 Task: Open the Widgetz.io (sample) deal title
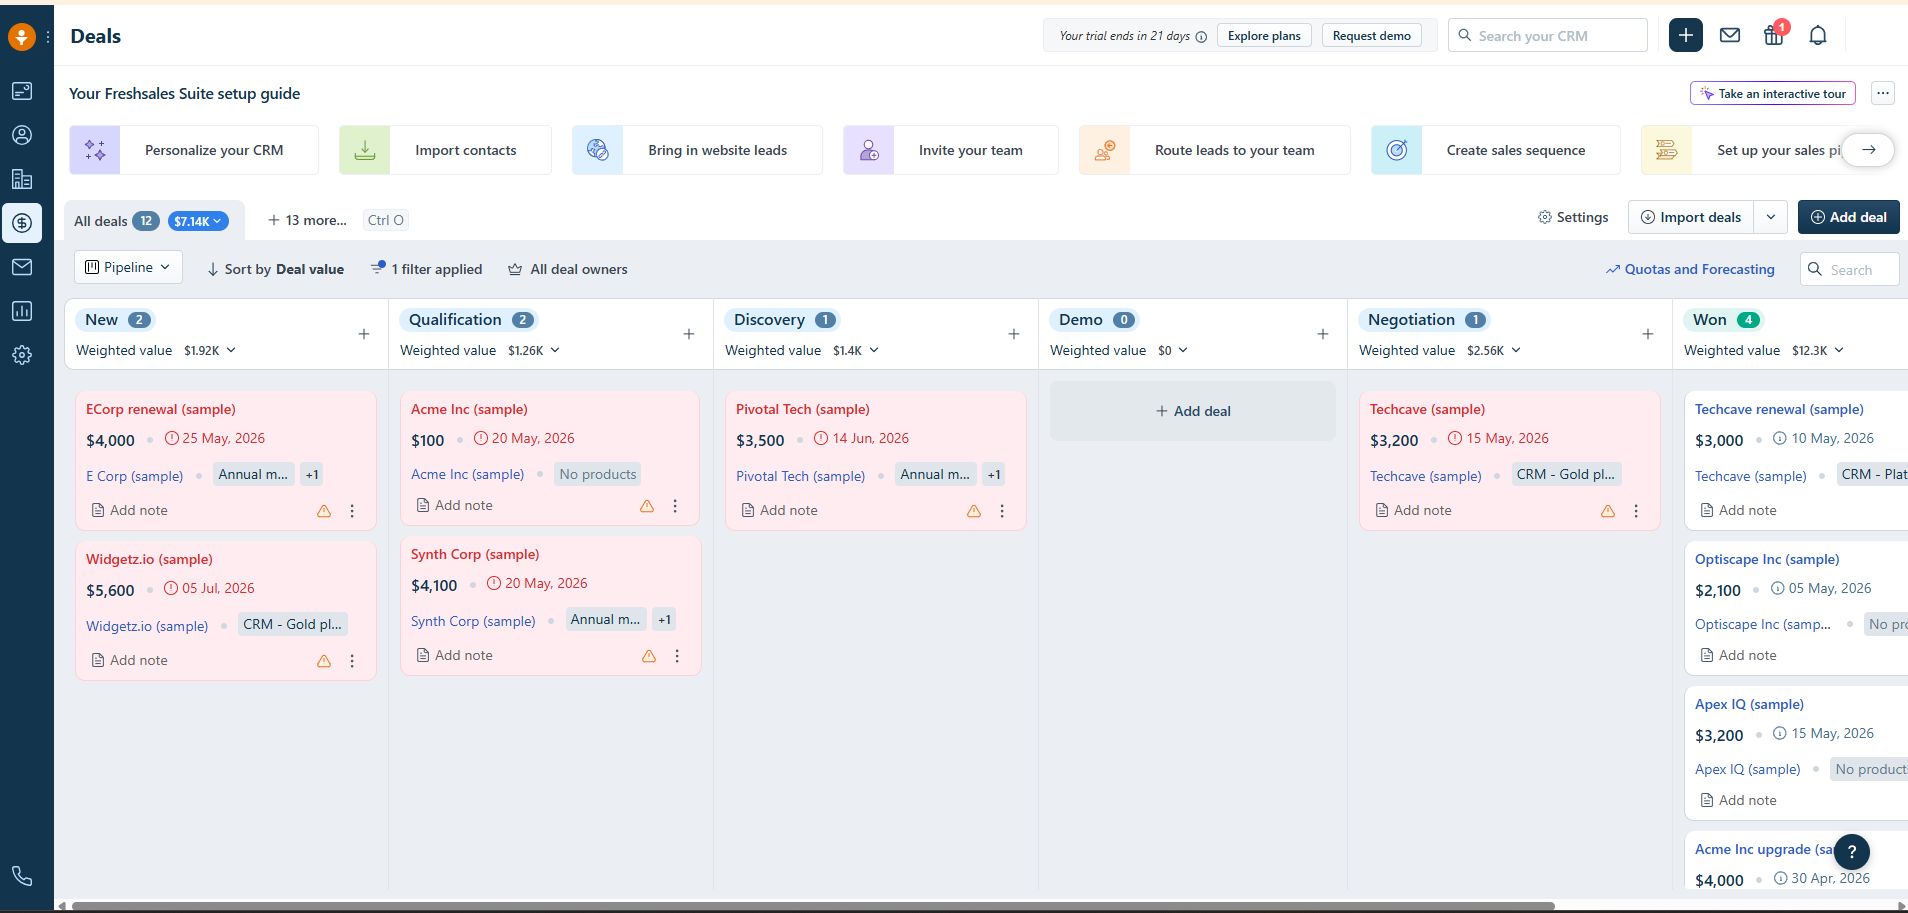[x=149, y=559]
